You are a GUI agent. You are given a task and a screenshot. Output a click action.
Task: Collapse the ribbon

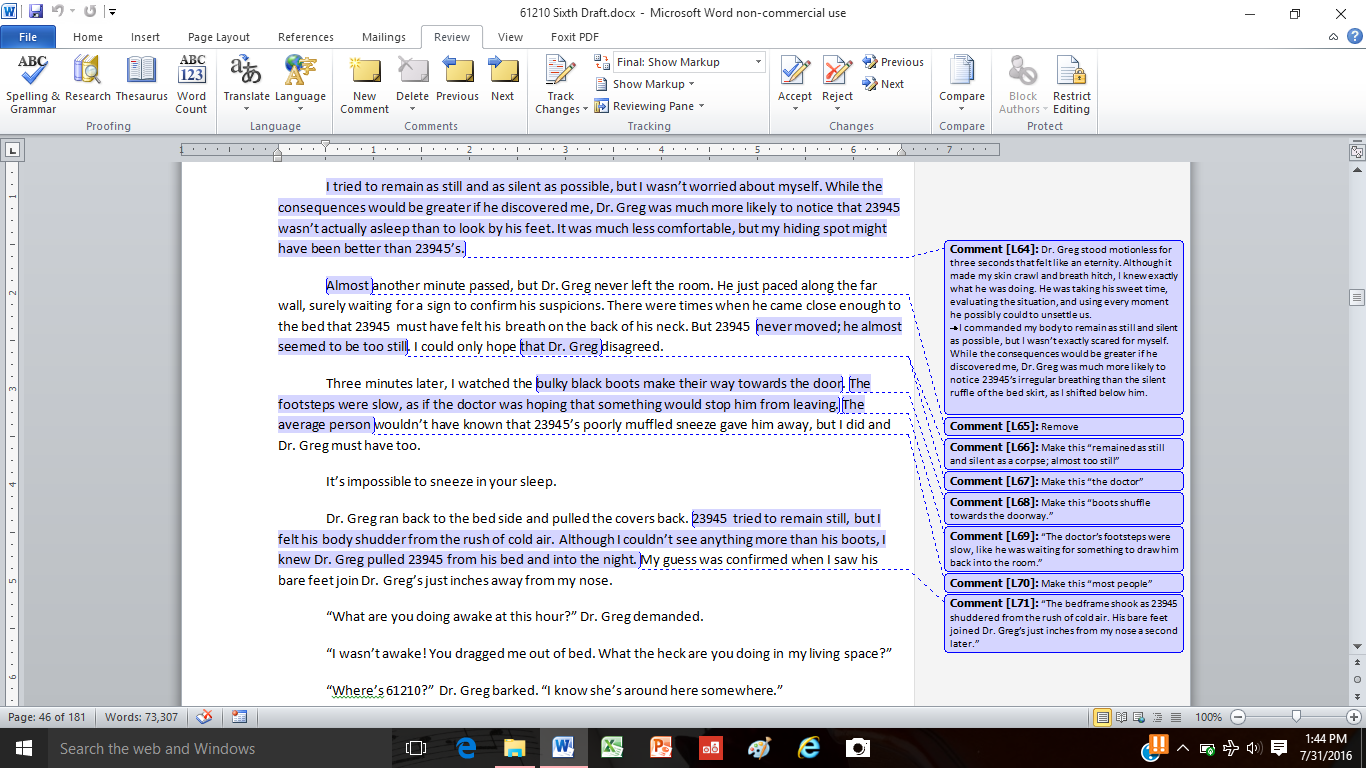tap(1333, 37)
